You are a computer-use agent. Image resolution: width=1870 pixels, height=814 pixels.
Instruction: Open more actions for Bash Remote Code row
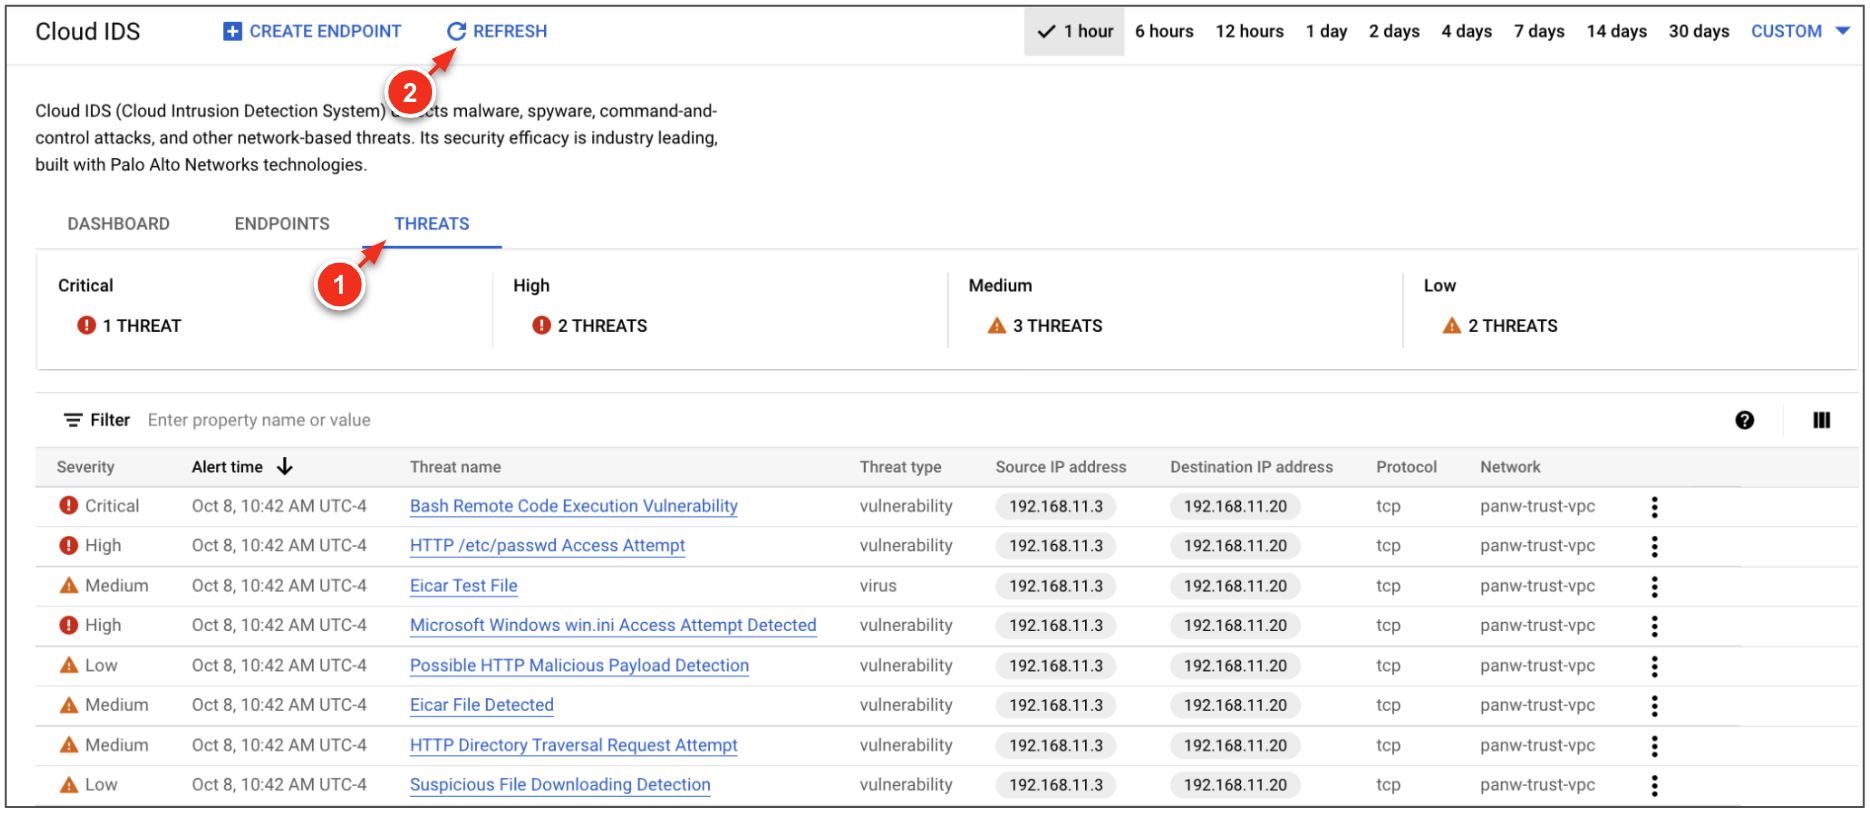[1654, 507]
